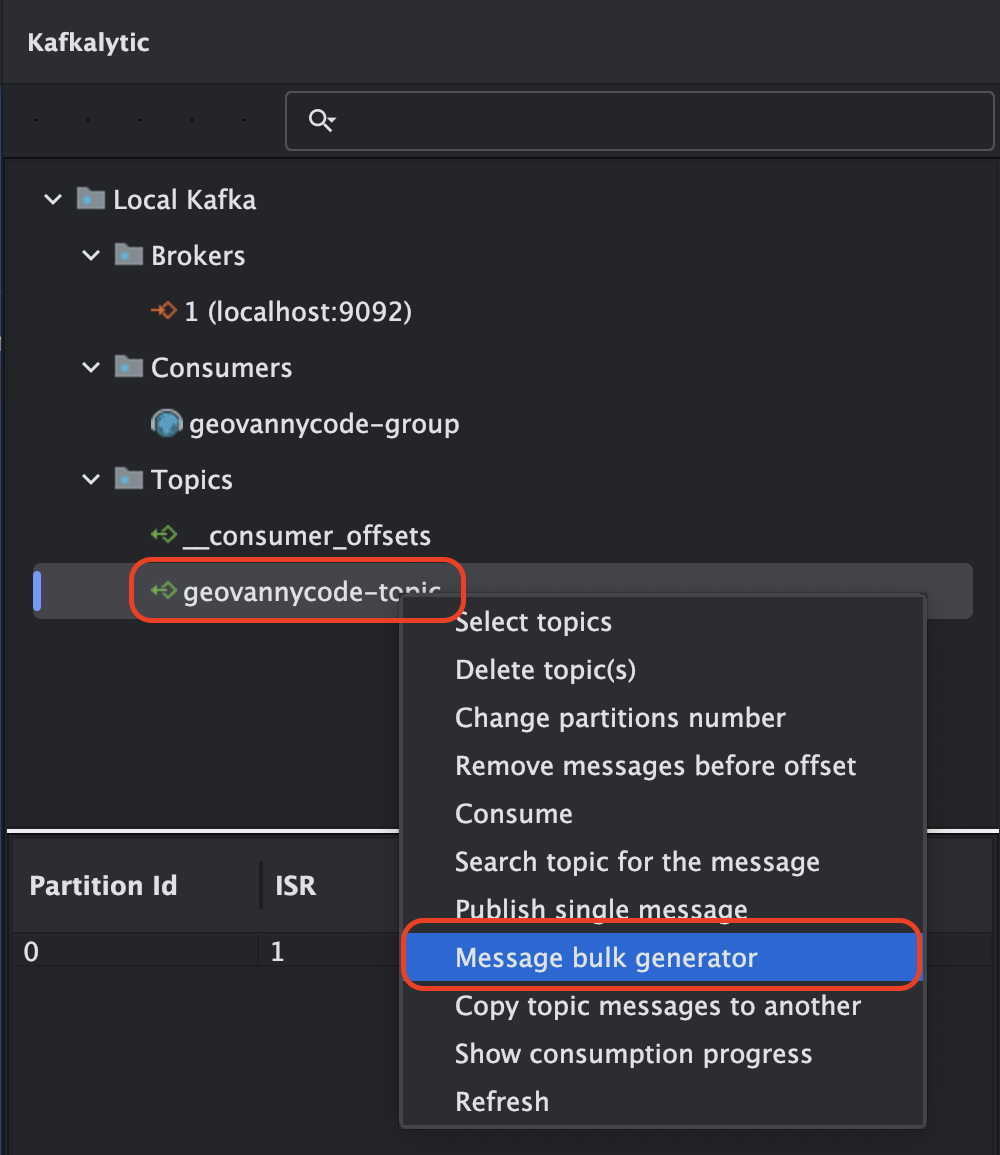
Task: Click the __consumer_offsets topic icon
Action: (x=164, y=535)
